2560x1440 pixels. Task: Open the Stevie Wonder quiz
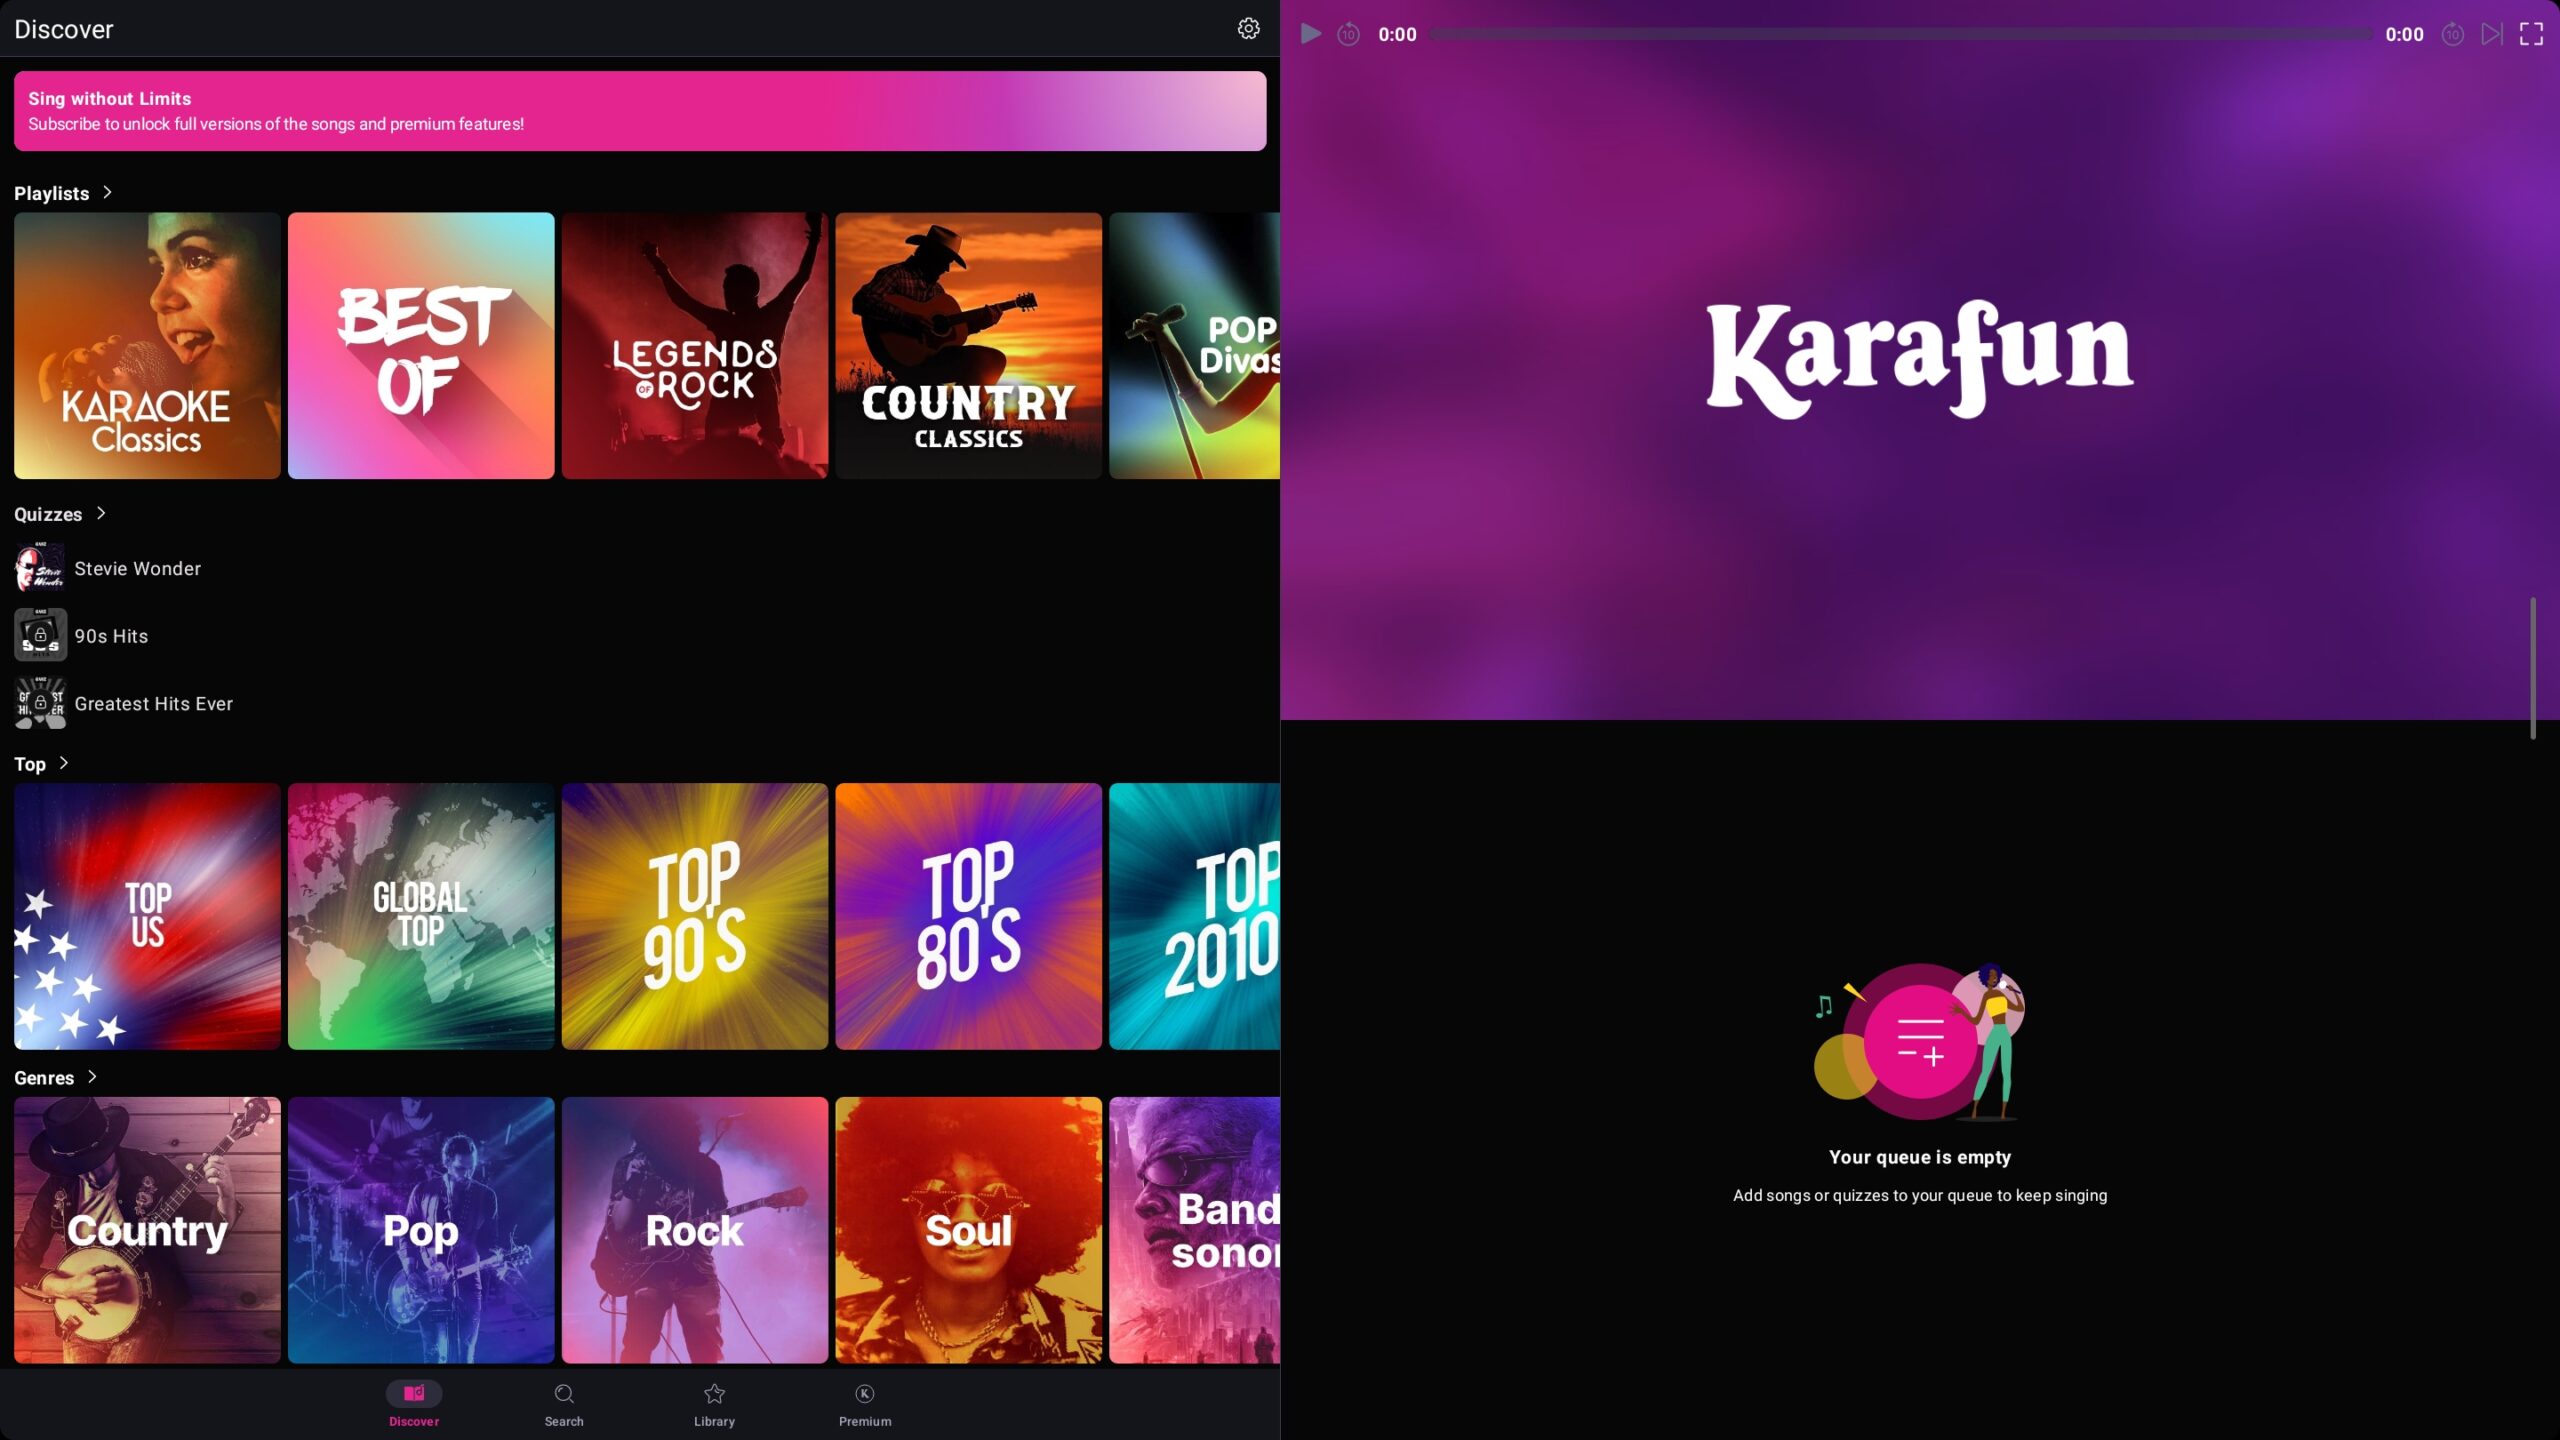(x=137, y=568)
